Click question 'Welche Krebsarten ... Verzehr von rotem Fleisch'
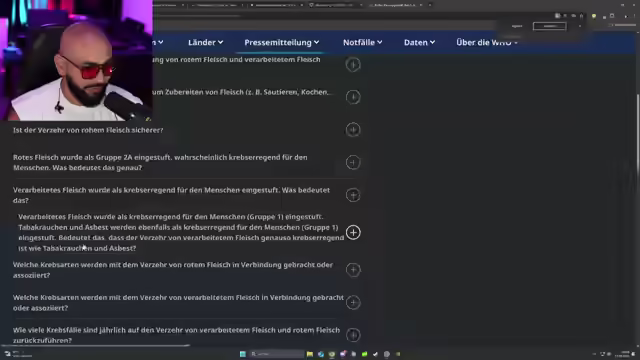Screen dimensions: 640x360 pos(173,270)
